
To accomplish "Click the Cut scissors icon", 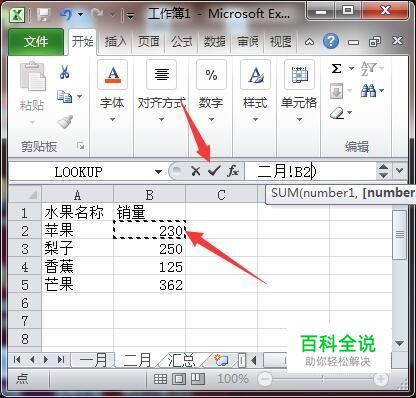I will pos(64,71).
